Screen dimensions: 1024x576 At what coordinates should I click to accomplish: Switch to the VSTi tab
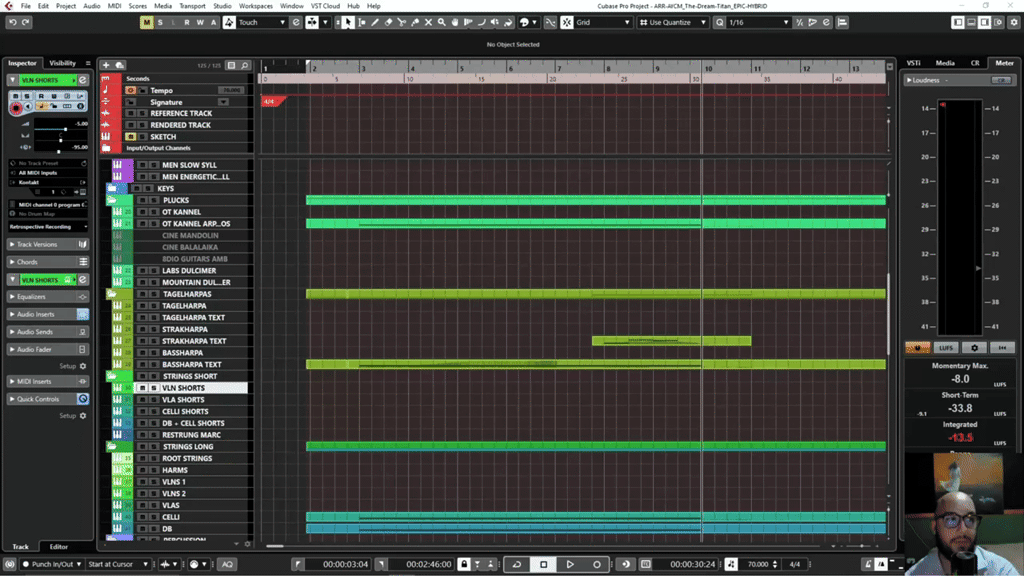pyautogui.click(x=914, y=63)
